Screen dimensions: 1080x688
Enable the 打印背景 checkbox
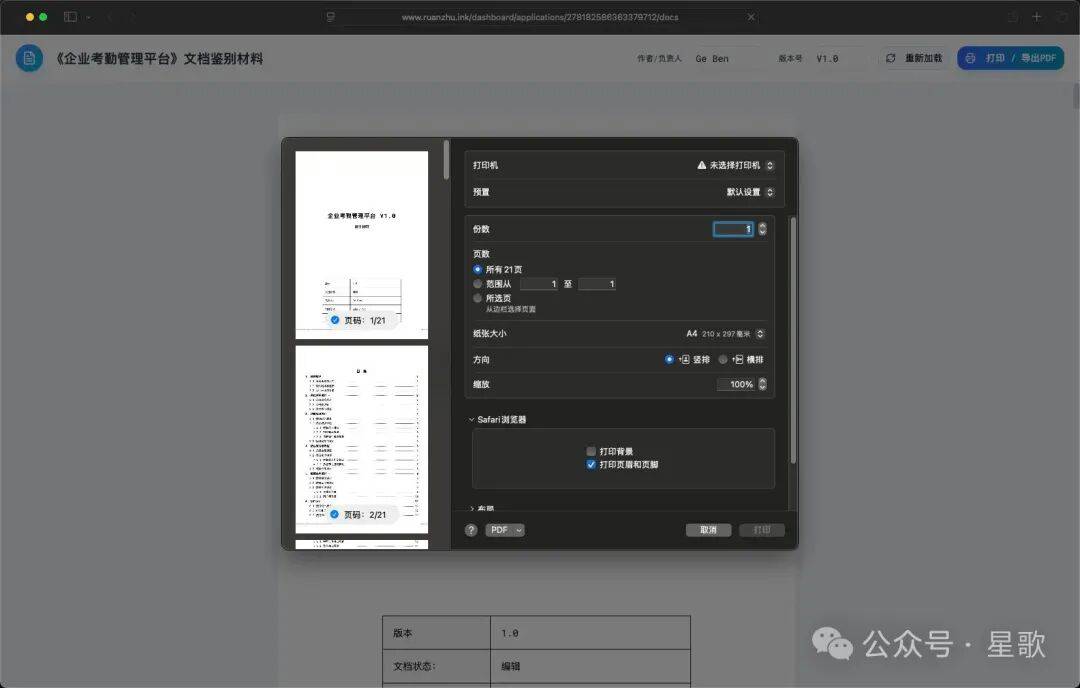tap(591, 452)
